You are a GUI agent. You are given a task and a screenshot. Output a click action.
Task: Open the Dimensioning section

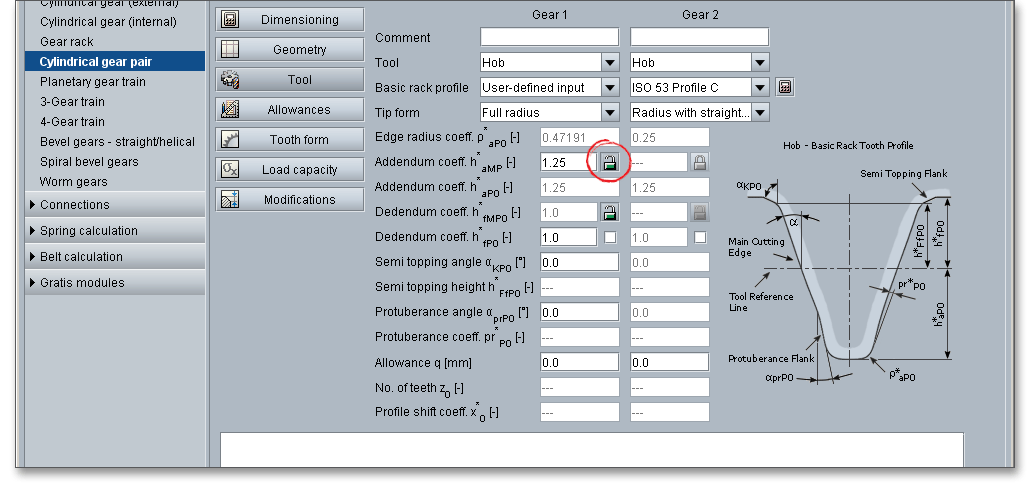tap(289, 19)
